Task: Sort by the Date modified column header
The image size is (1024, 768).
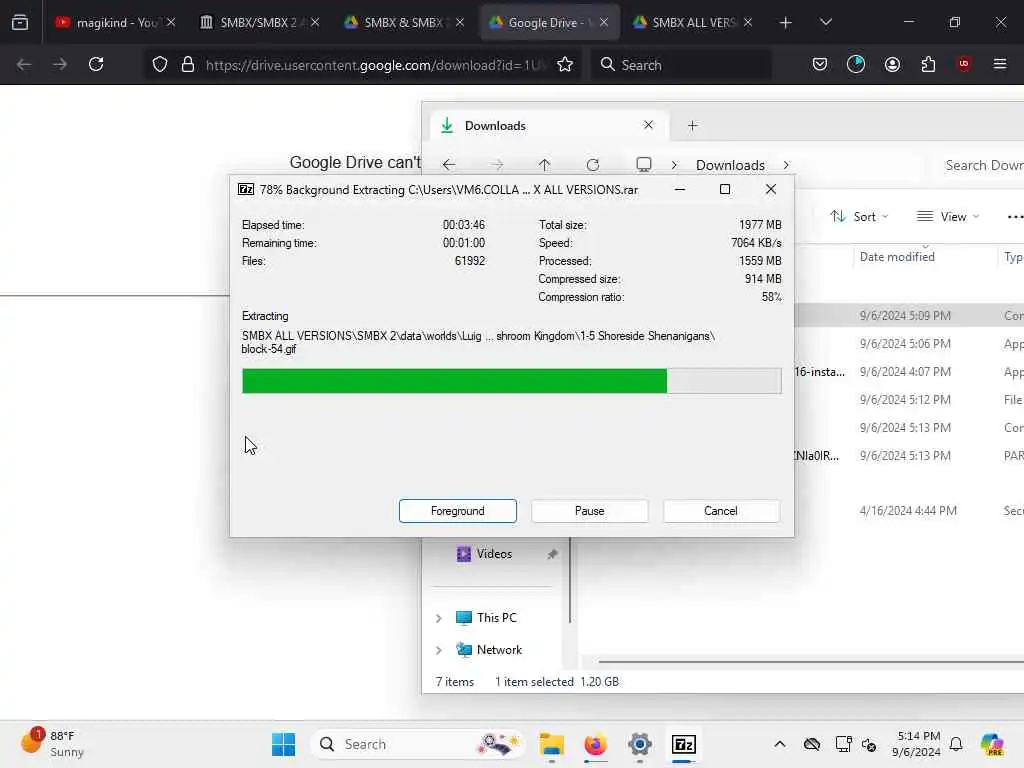Action: (x=897, y=257)
